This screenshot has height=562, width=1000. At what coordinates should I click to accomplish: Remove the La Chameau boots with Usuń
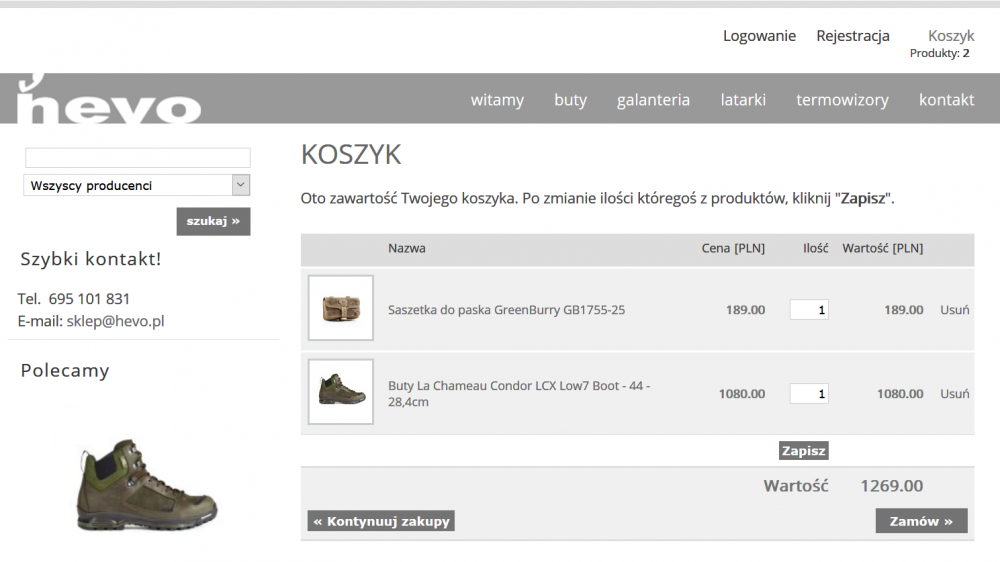tap(954, 394)
